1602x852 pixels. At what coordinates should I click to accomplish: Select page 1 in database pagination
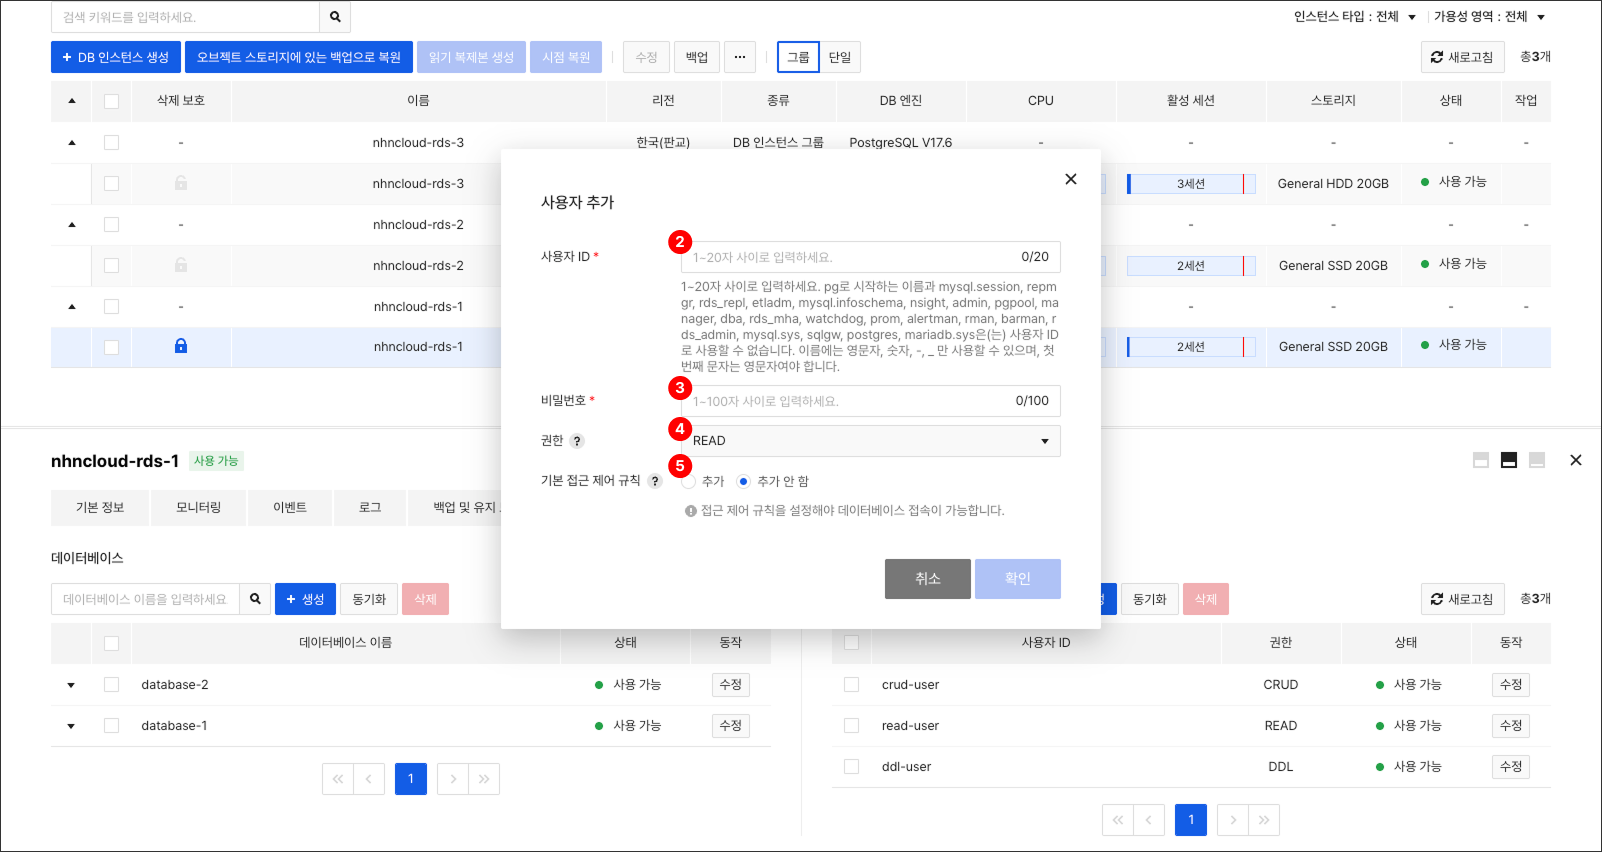click(411, 779)
